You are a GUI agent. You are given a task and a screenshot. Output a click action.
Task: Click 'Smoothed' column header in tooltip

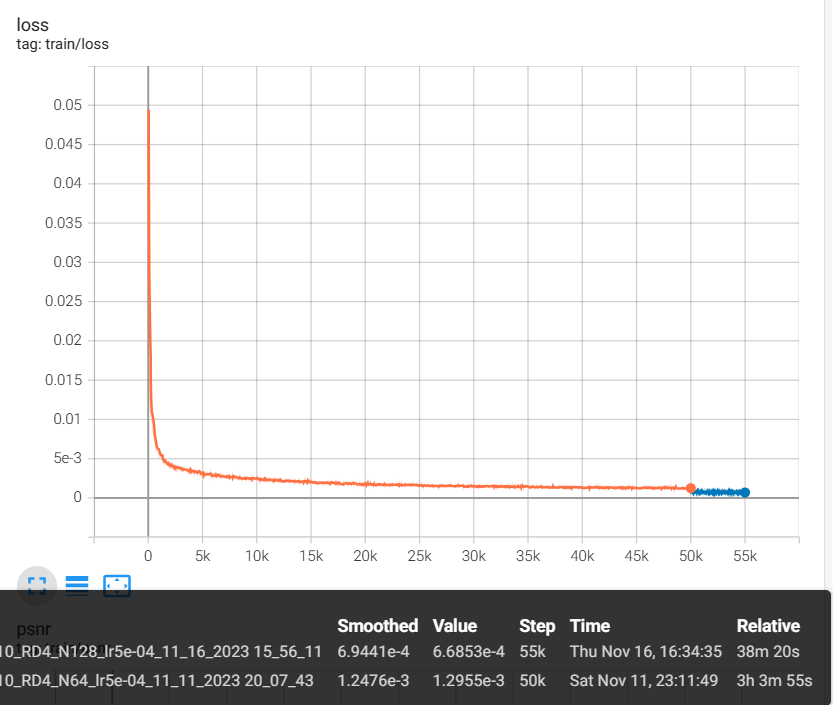click(377, 626)
